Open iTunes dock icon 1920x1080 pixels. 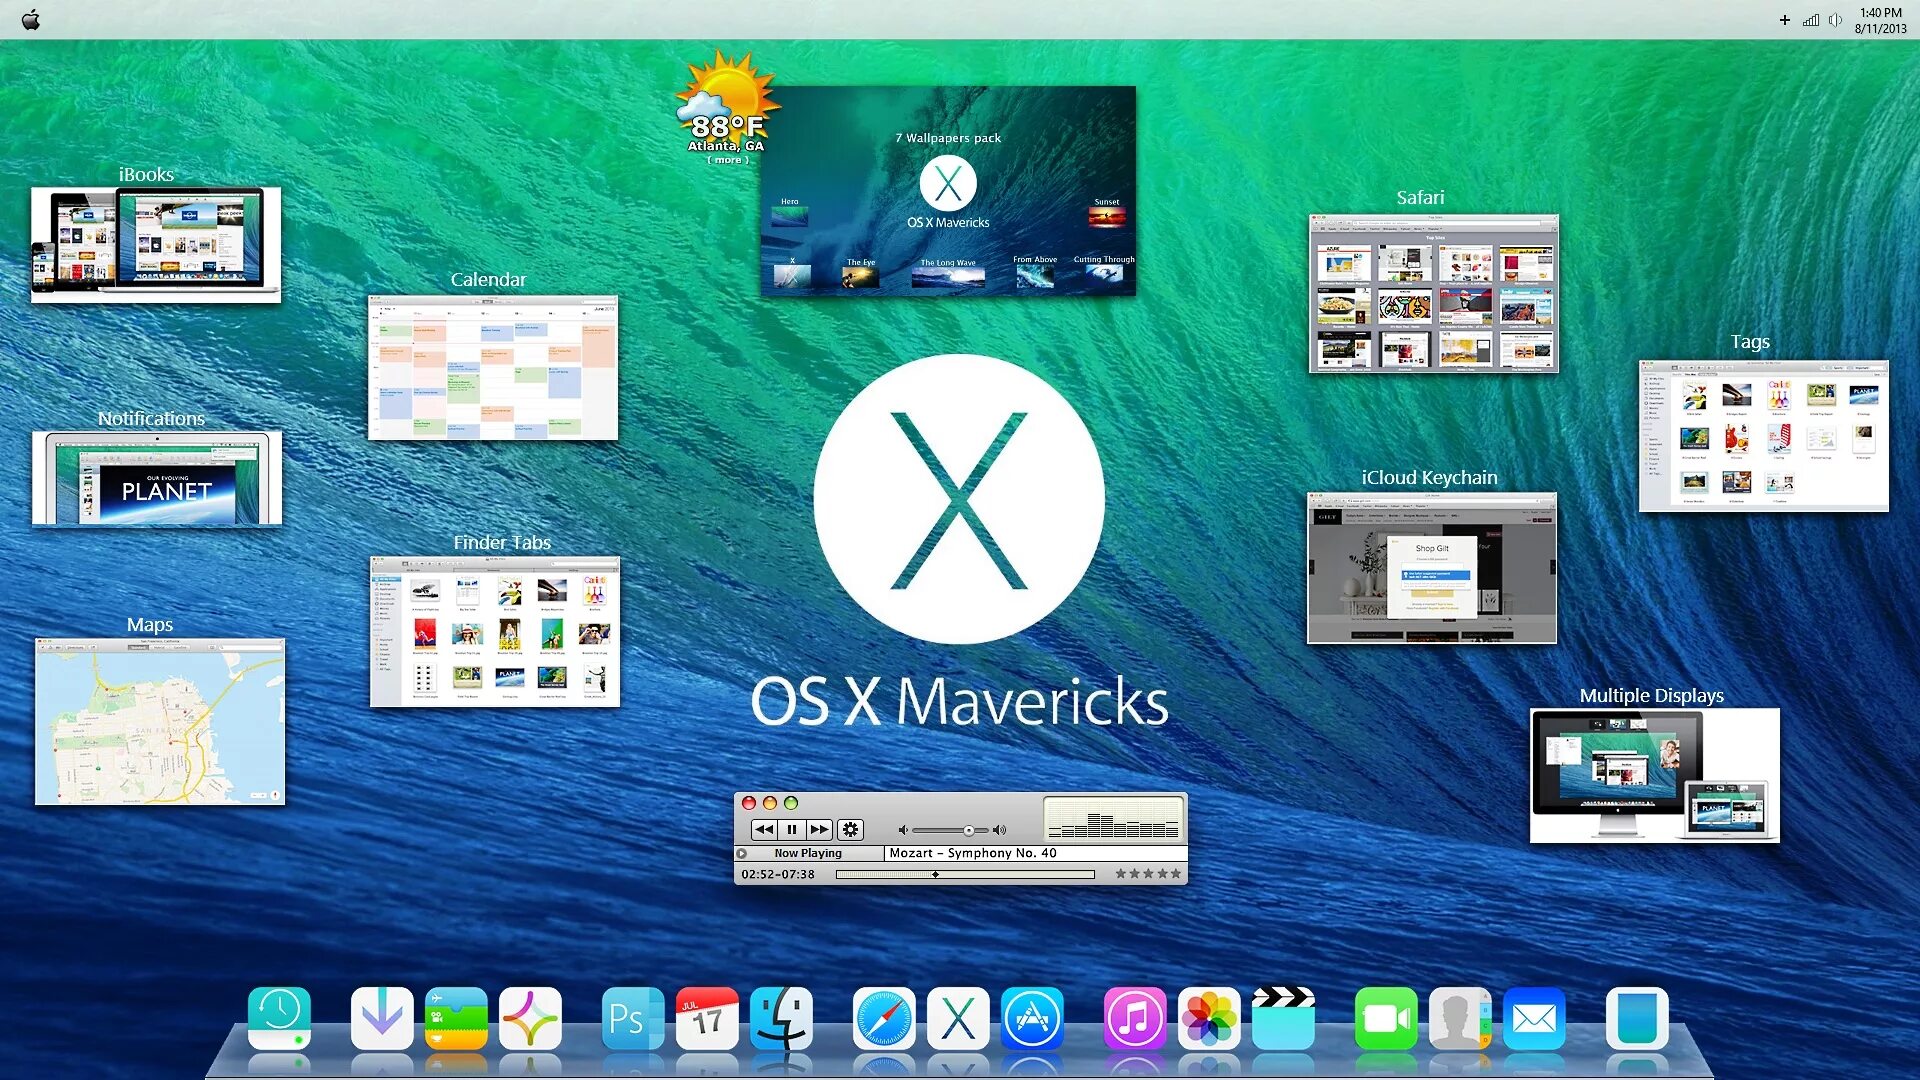1134,1019
